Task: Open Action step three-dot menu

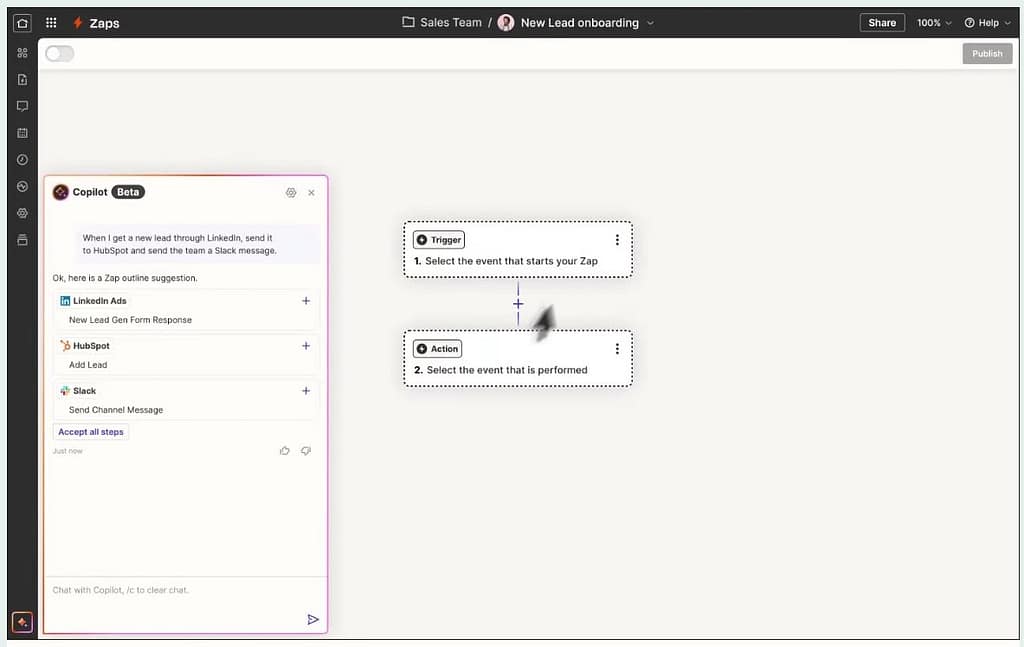Action: pyautogui.click(x=617, y=349)
